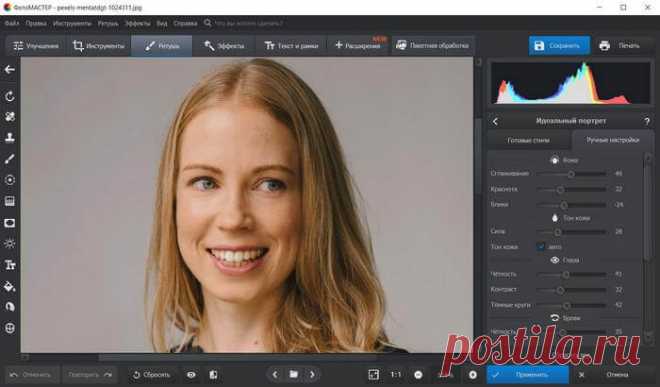Select the radial filter circle tool

click(x=10, y=180)
